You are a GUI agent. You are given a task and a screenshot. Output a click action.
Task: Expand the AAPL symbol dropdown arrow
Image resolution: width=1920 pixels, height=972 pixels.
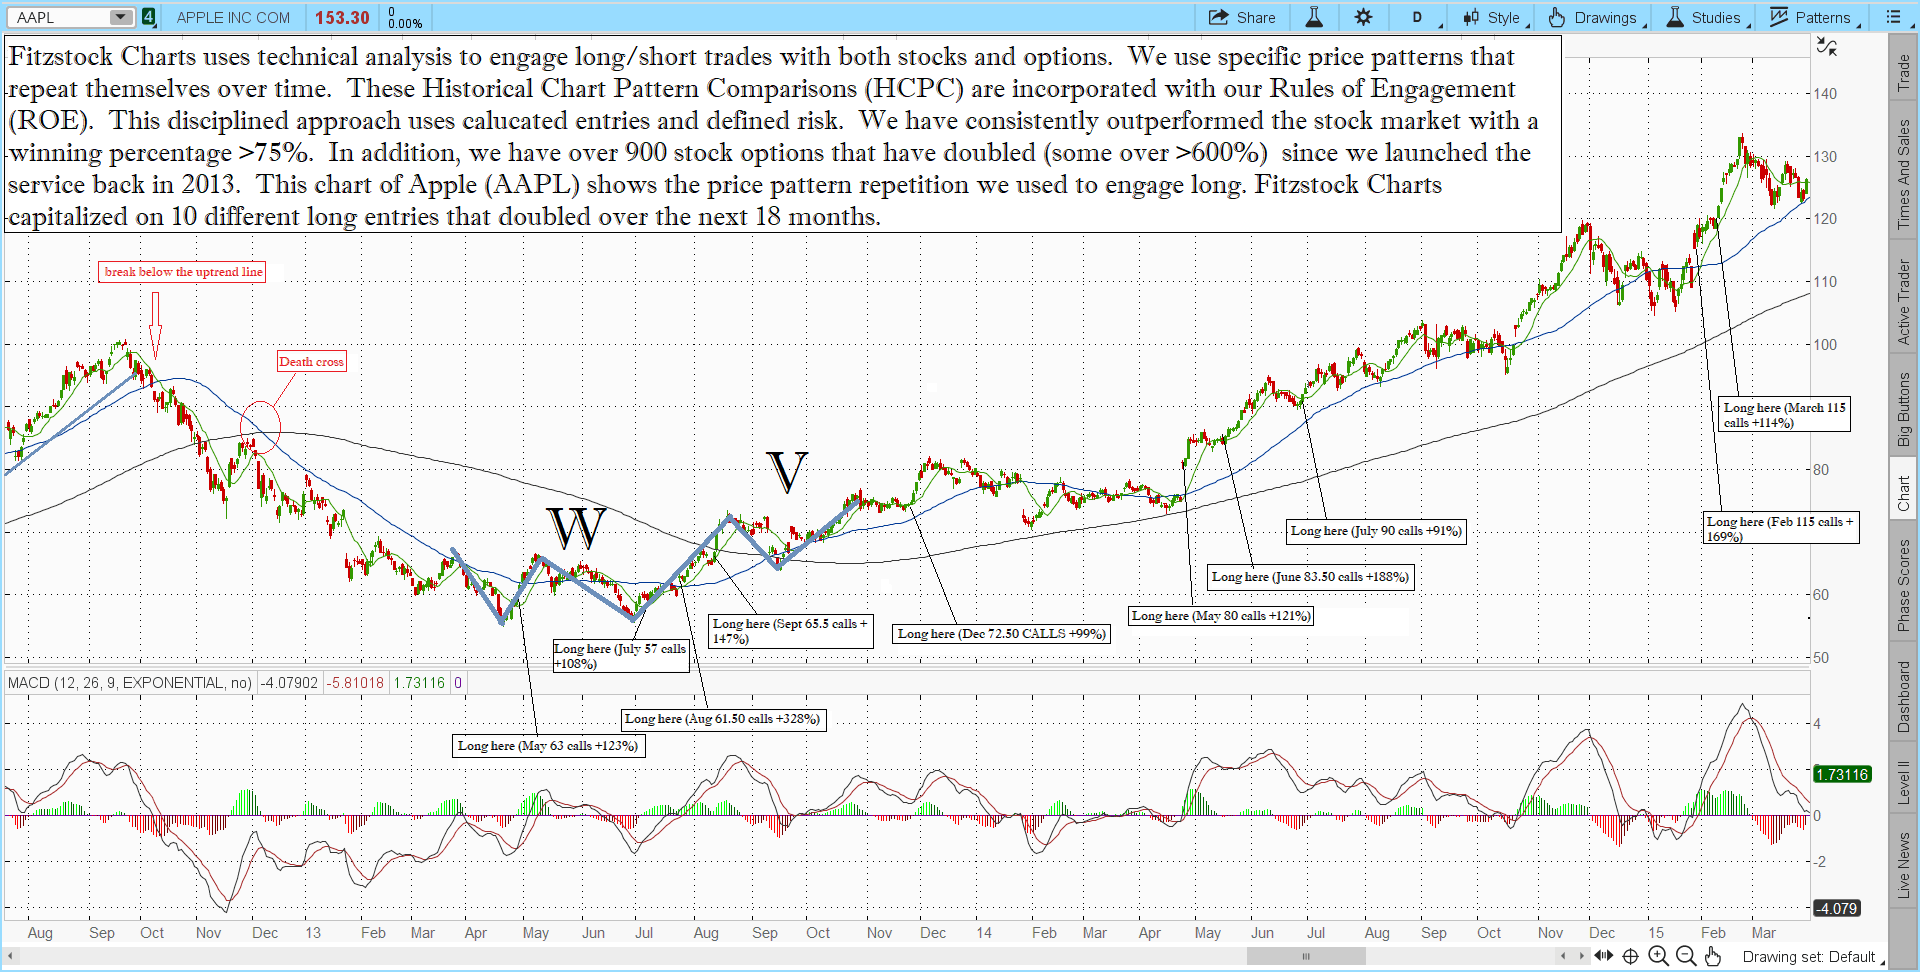tap(120, 17)
